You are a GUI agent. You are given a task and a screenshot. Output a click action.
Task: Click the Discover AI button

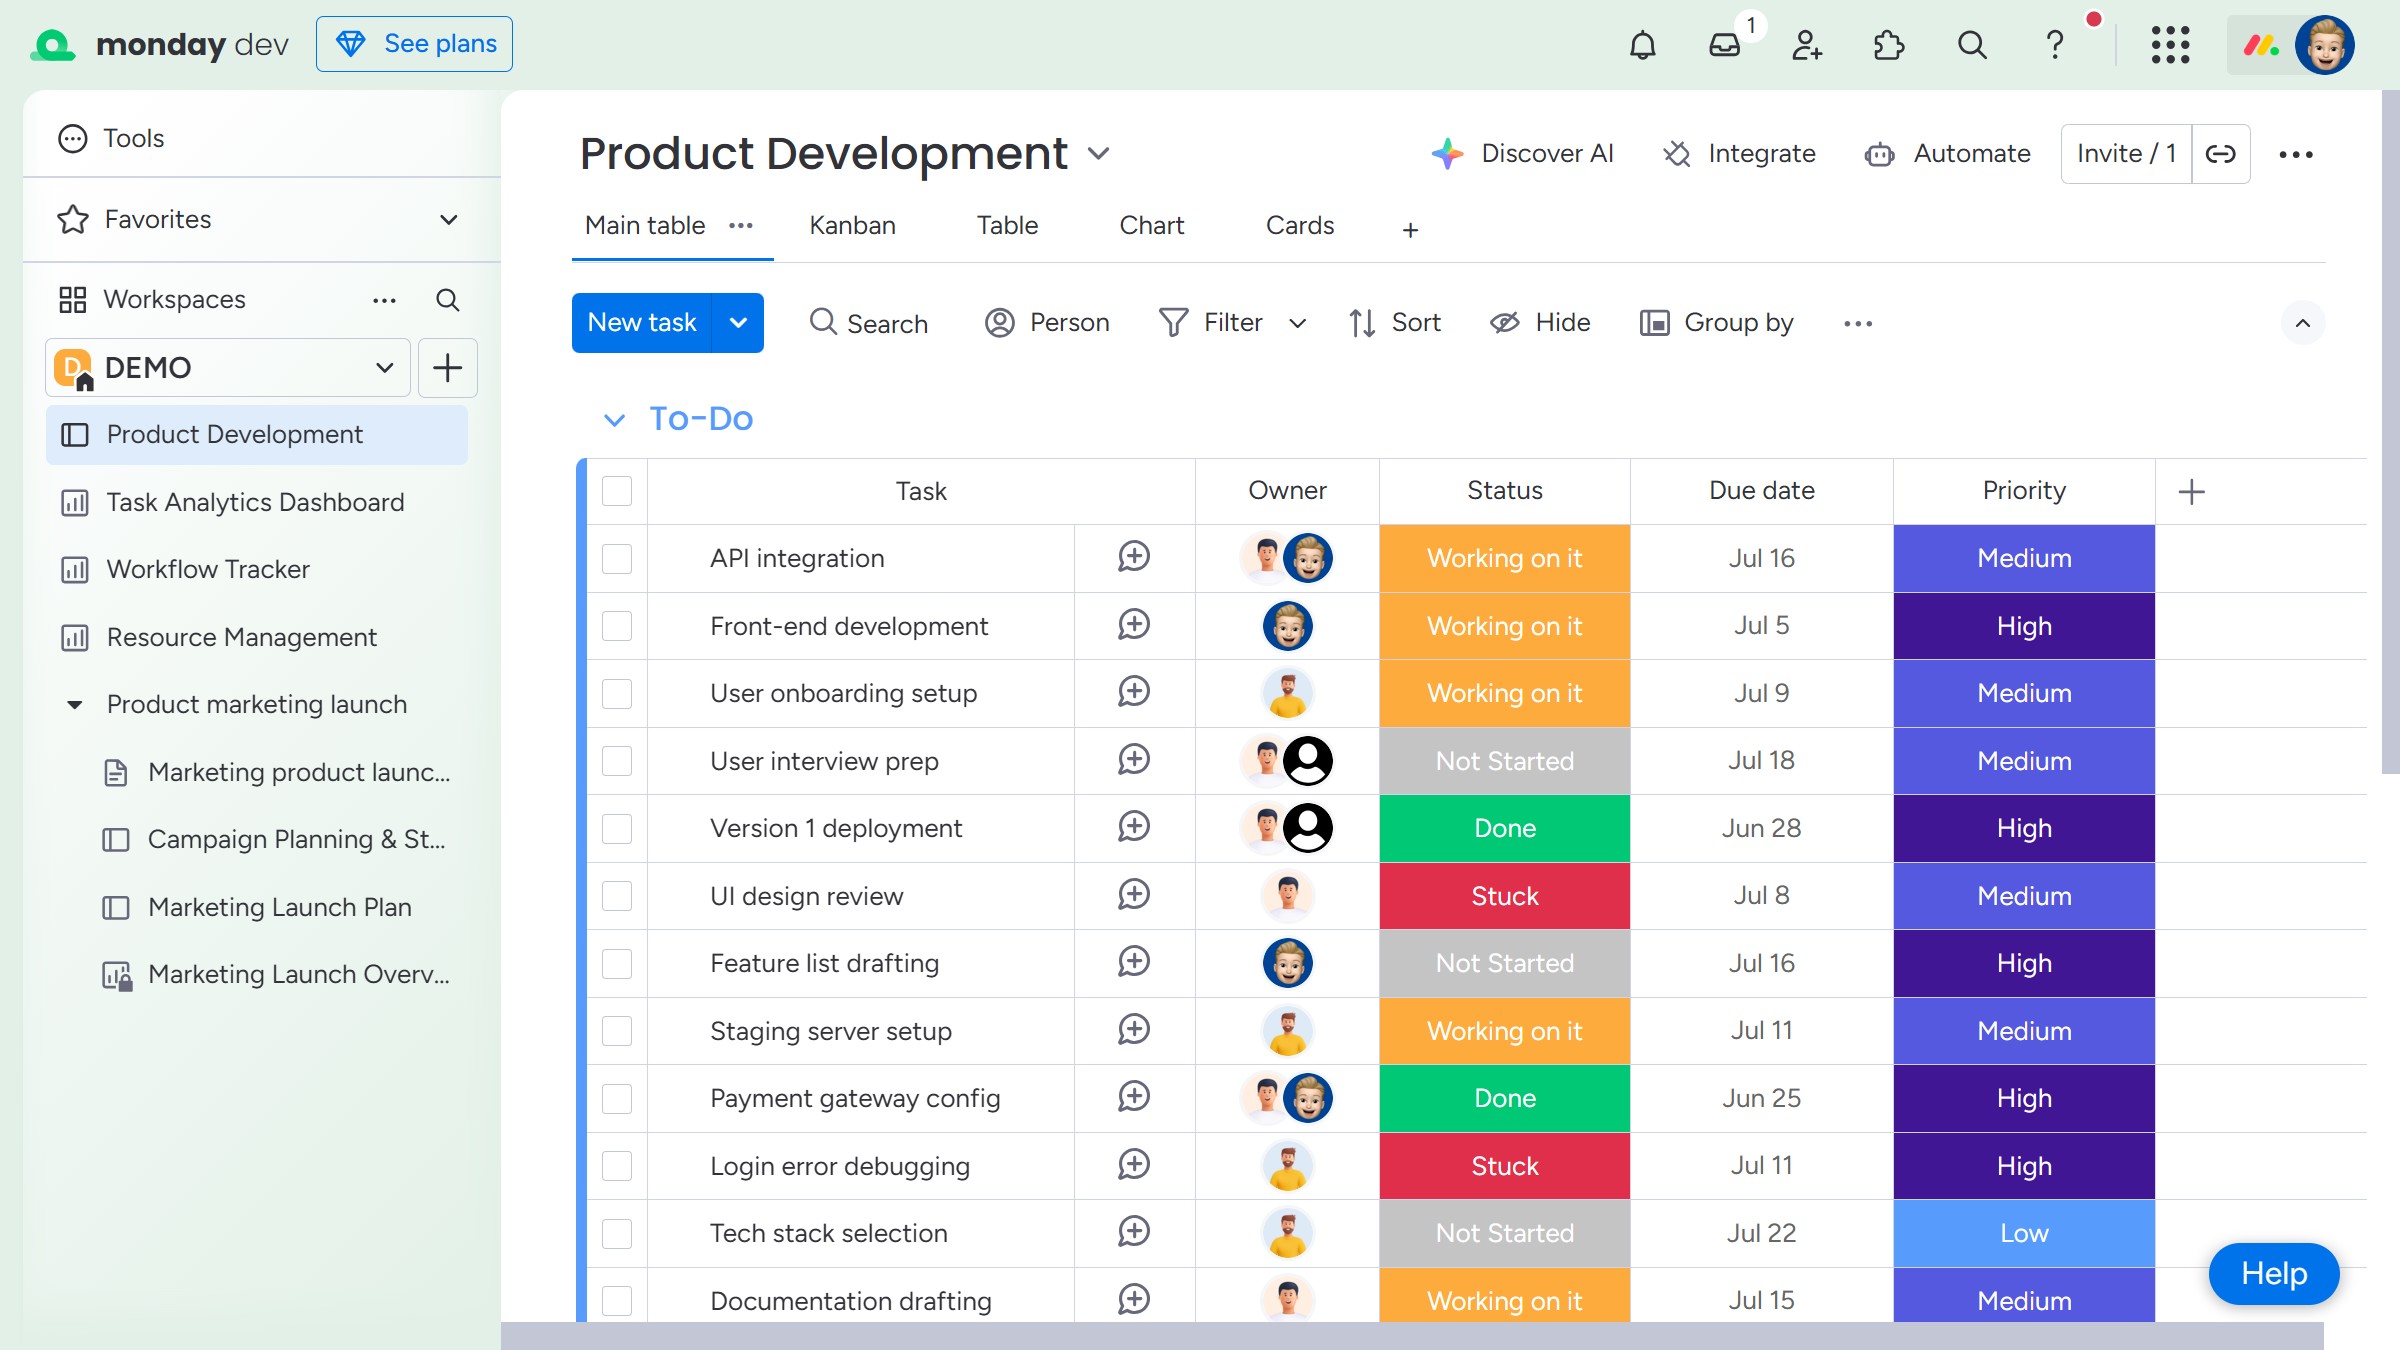(x=1522, y=154)
